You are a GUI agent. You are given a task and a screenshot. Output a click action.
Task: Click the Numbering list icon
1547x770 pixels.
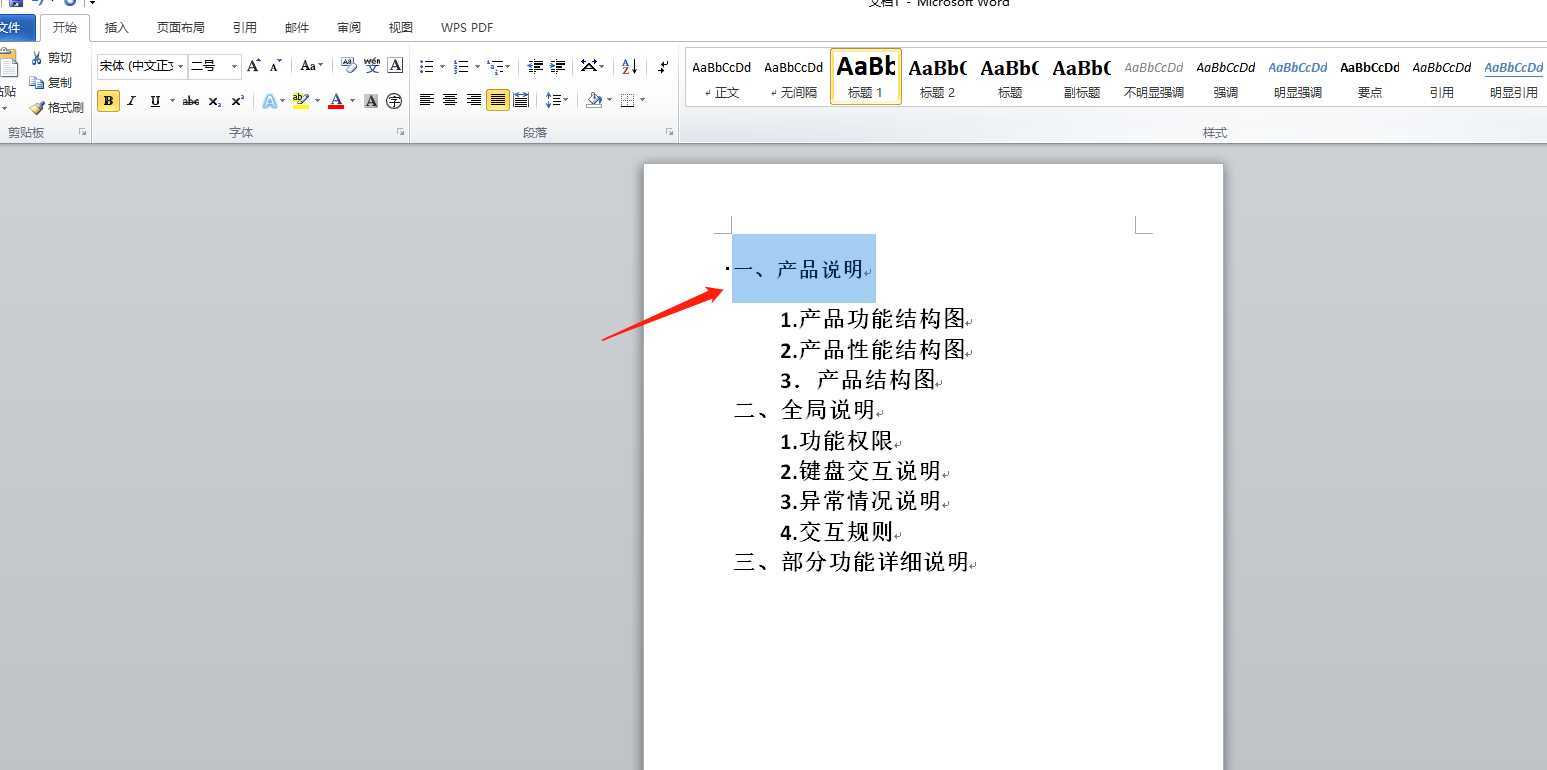(461, 66)
